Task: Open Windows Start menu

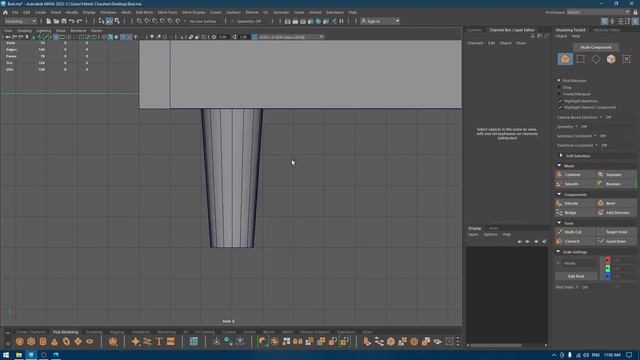Action: click(x=6, y=355)
